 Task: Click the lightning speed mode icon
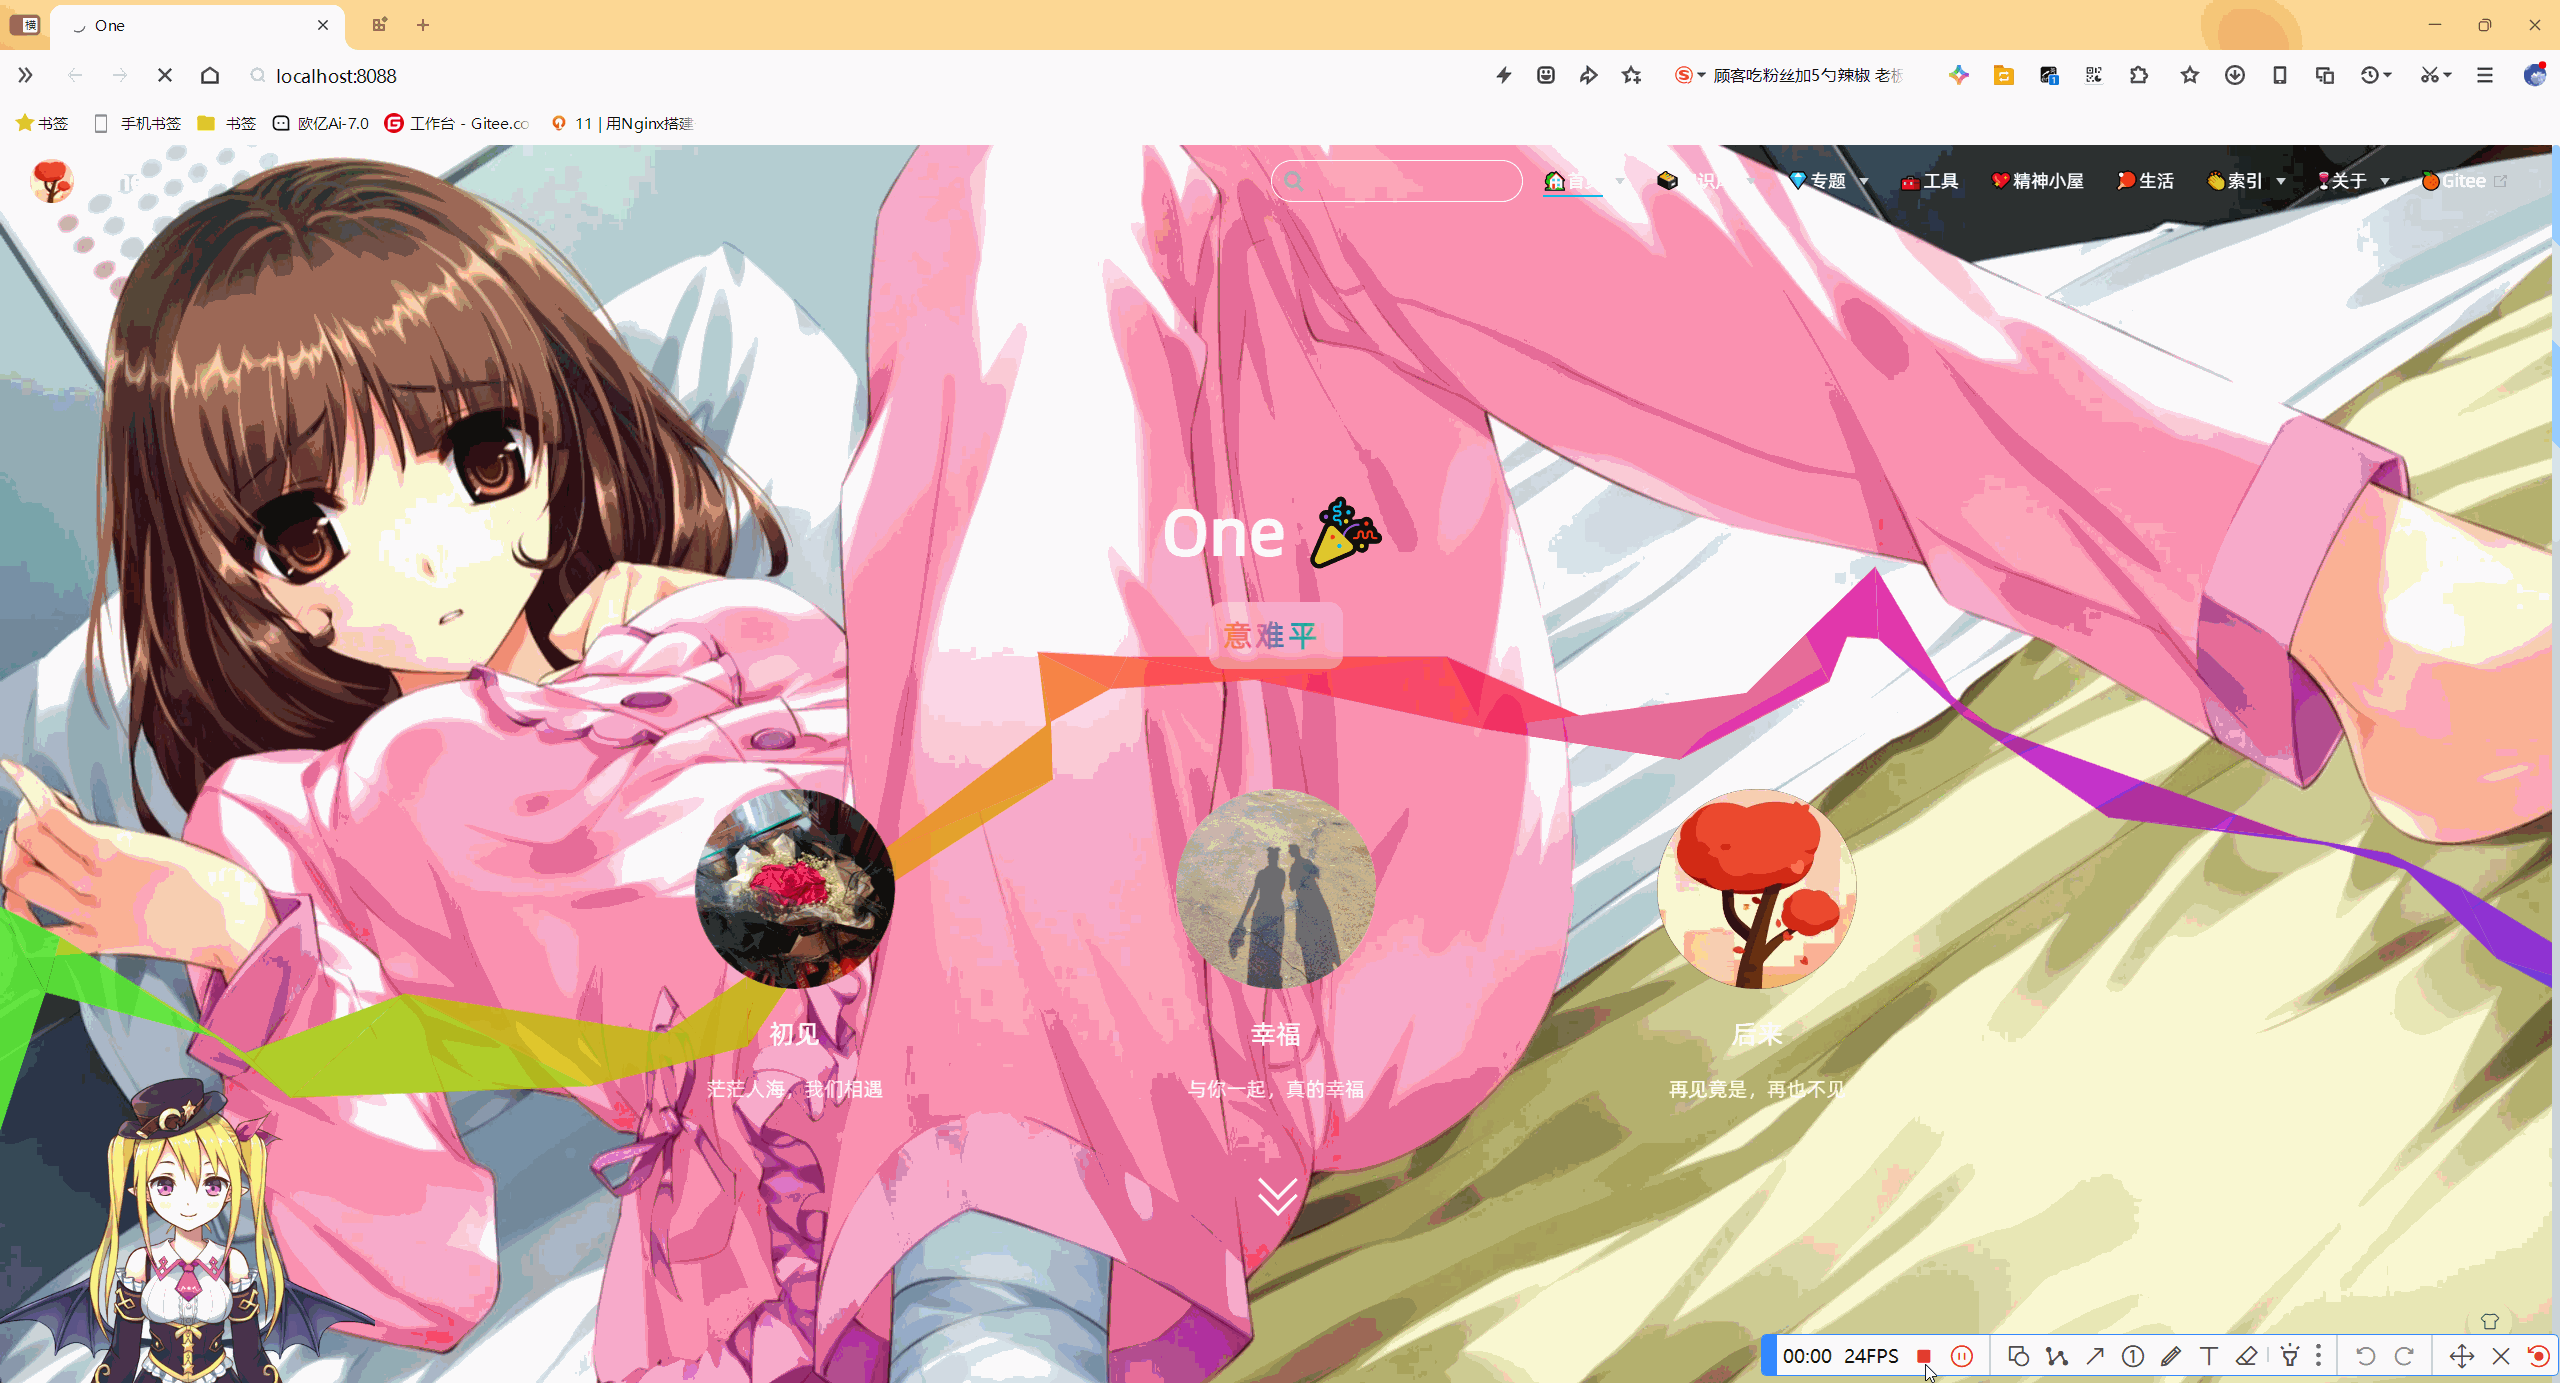tap(1503, 75)
